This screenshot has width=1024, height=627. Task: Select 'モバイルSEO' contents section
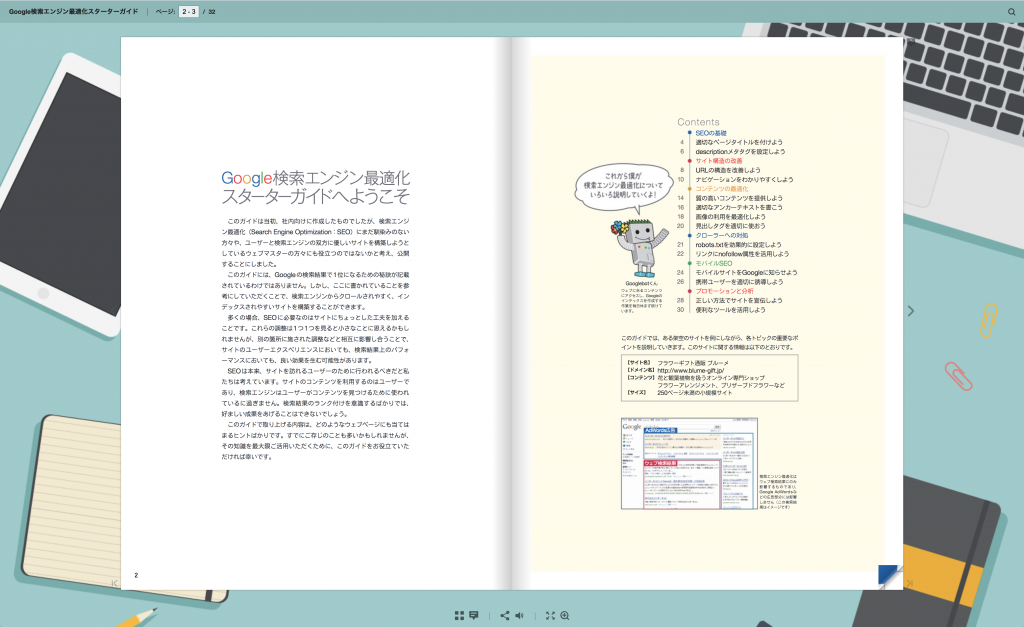[714, 263]
